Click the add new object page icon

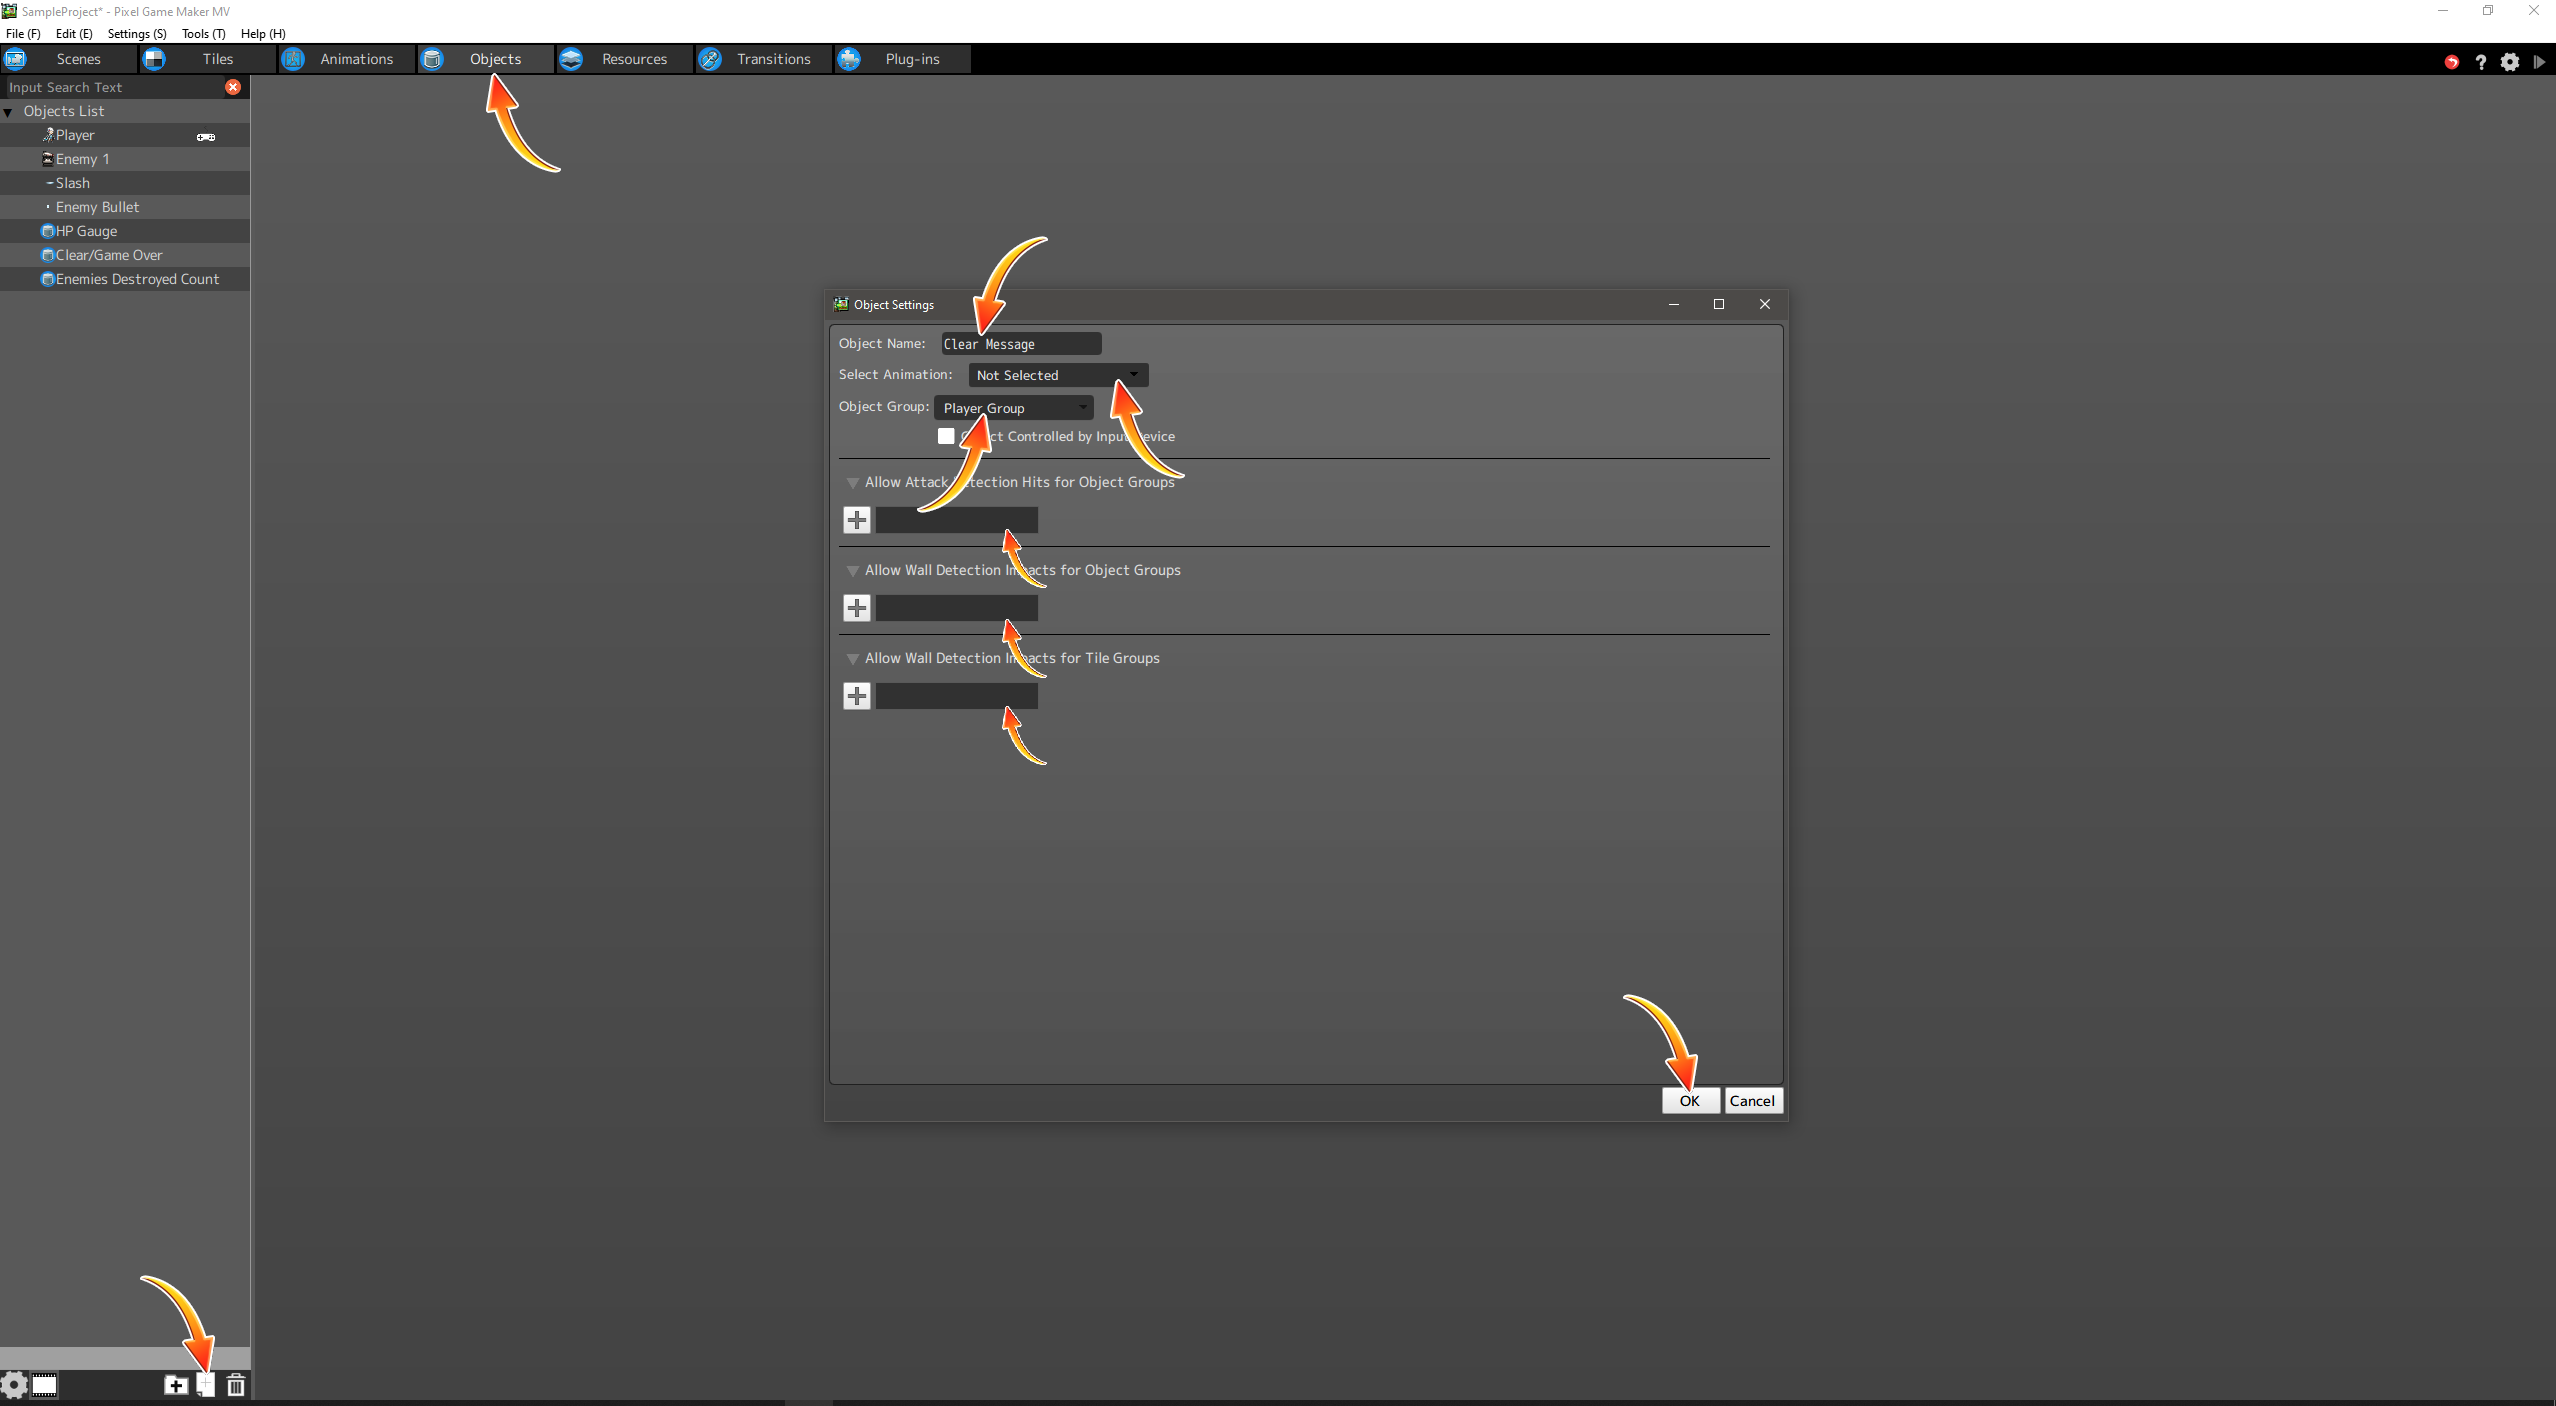pos(206,1385)
